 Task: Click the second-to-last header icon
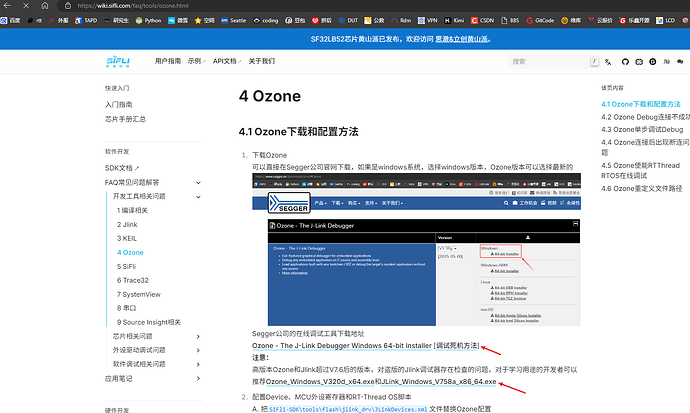[666, 62]
